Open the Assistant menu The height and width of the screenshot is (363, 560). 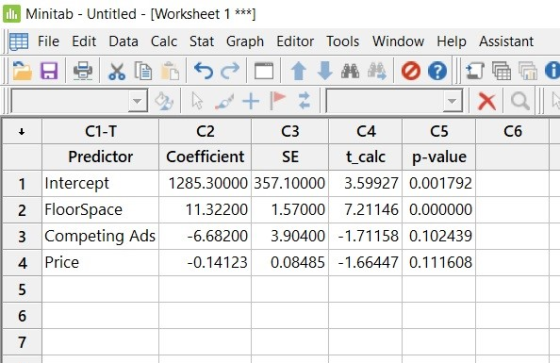click(506, 41)
